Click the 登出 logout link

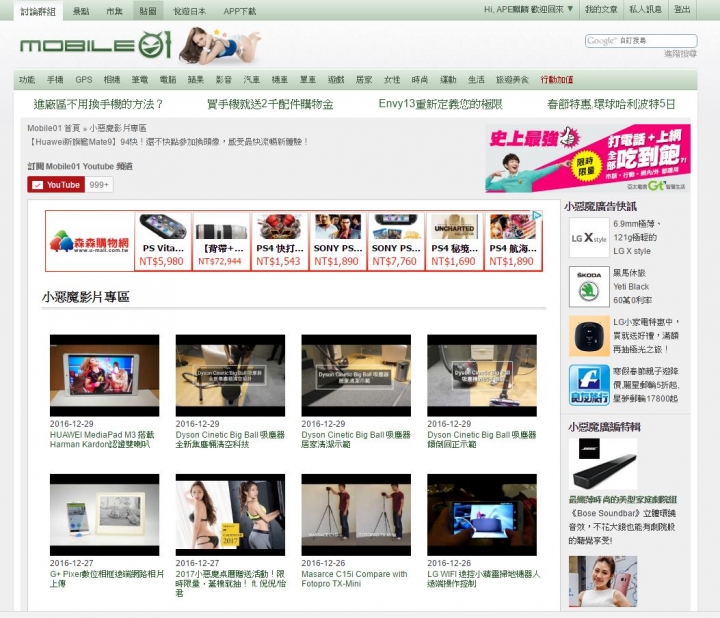point(682,9)
